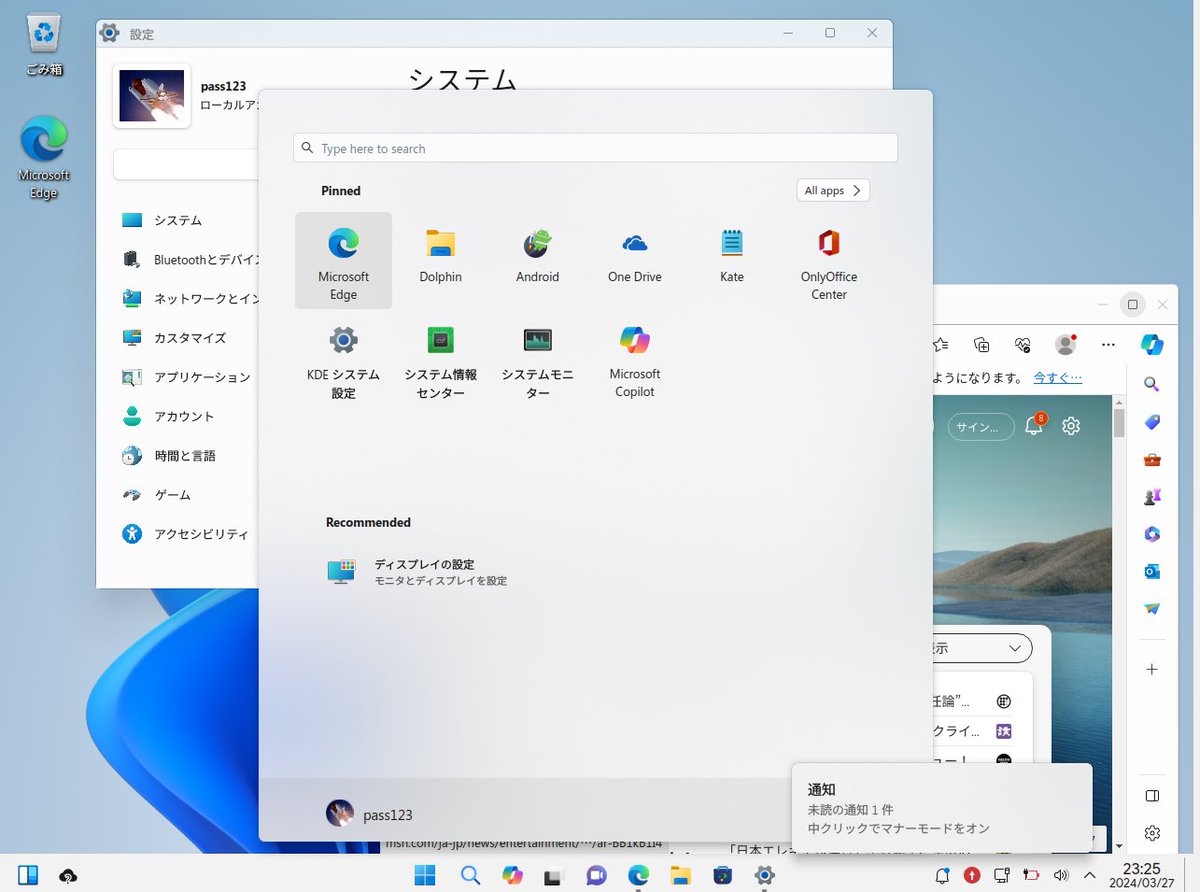Image resolution: width=1200 pixels, height=892 pixels.
Task: Click the All apps button
Action: pos(833,190)
